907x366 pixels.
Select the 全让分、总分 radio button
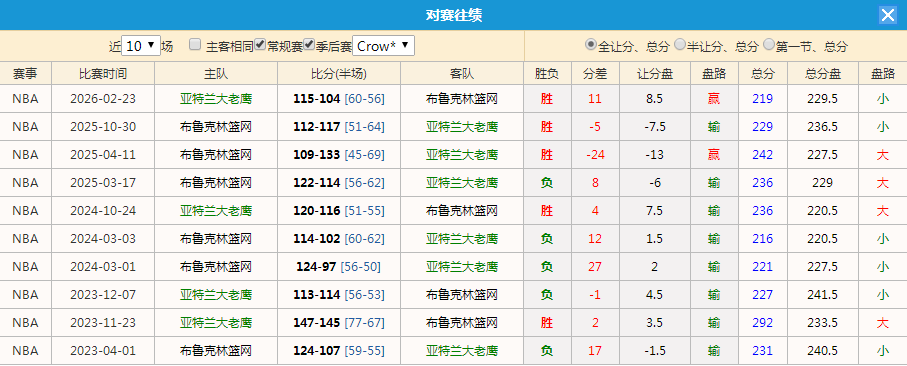[591, 45]
